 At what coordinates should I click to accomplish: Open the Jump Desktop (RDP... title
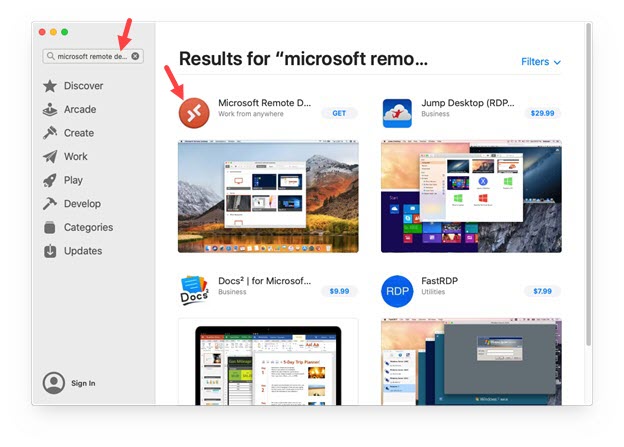[468, 103]
